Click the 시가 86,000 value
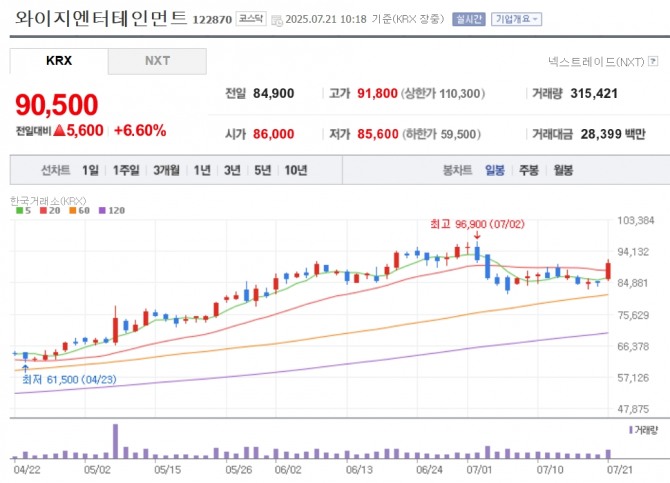This screenshot has width=670, height=483. pos(273,134)
